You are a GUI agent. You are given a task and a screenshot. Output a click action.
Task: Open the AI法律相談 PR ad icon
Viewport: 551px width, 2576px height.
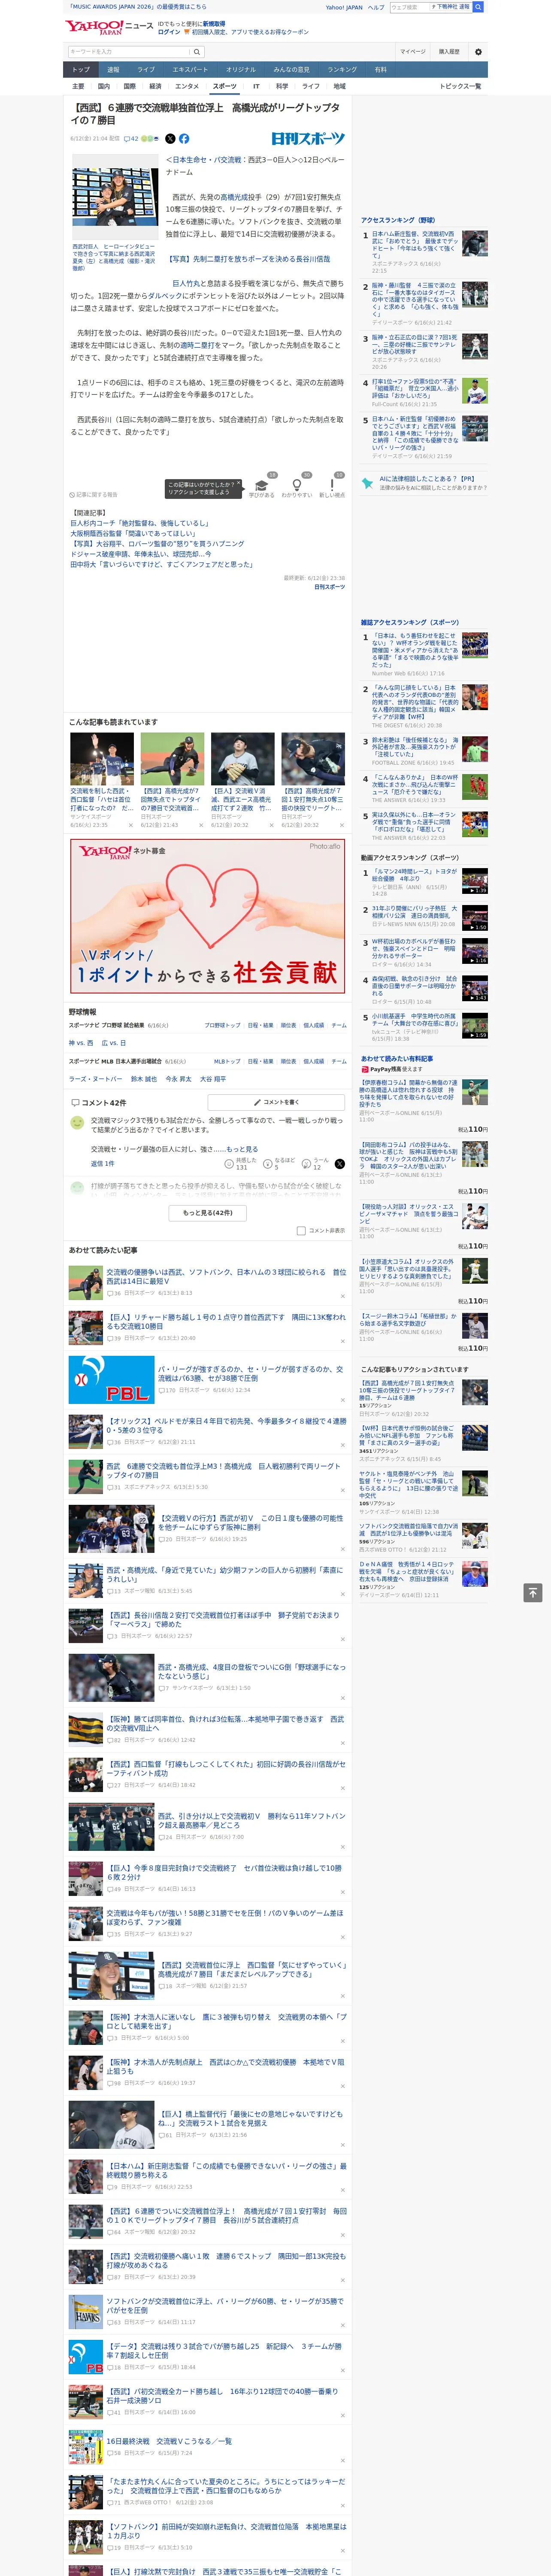point(367,483)
